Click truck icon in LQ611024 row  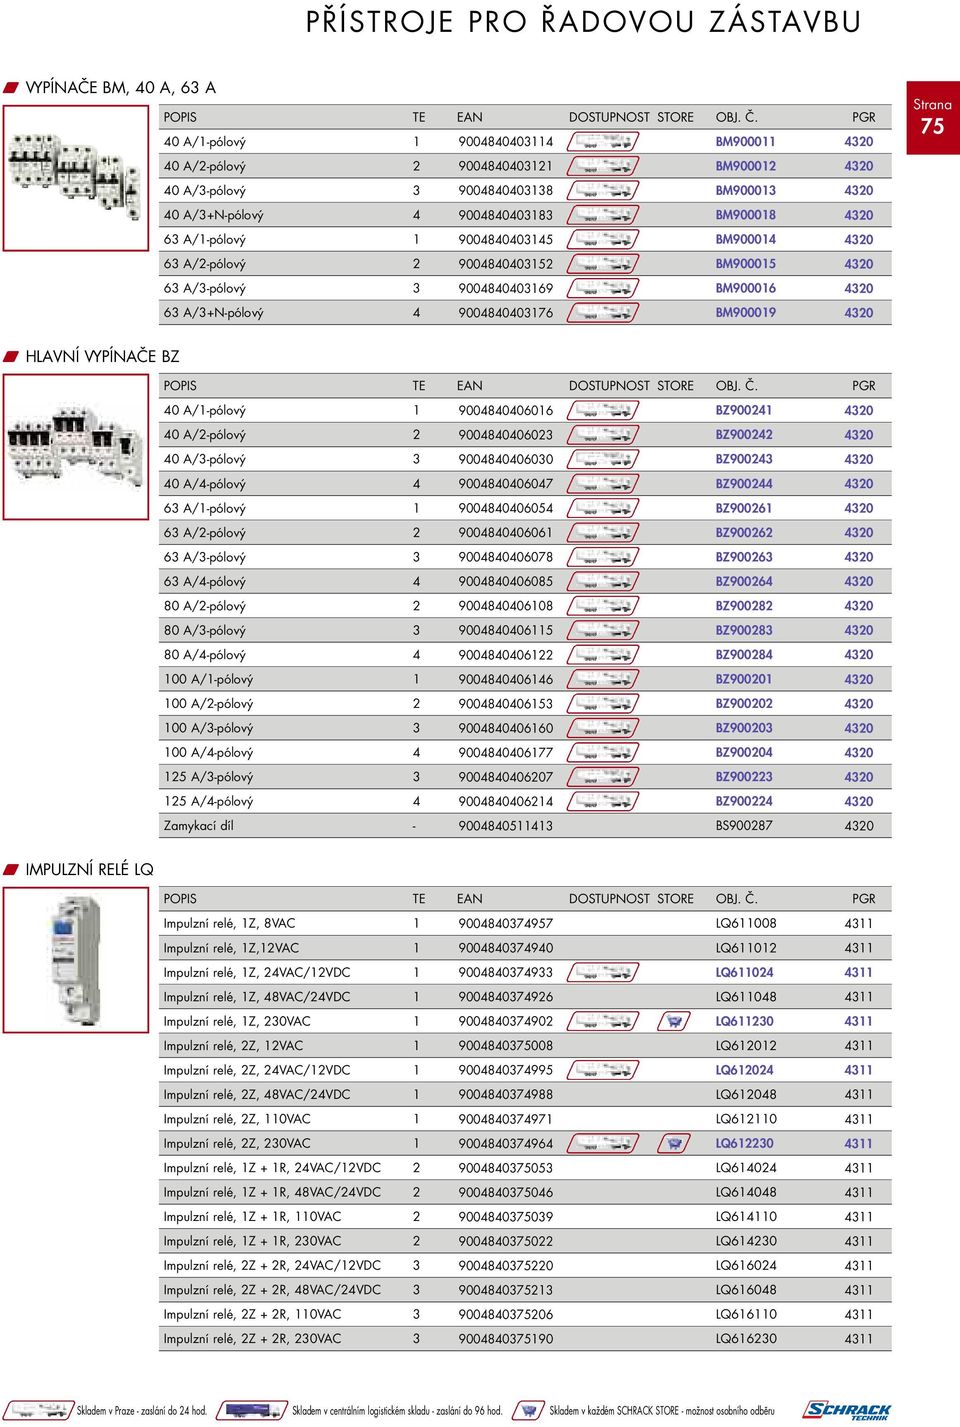tap(603, 972)
